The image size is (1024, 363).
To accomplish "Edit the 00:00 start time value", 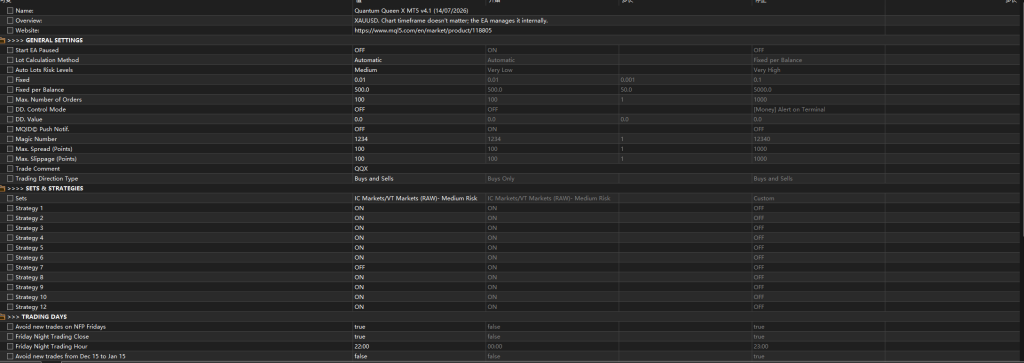I will coord(494,346).
